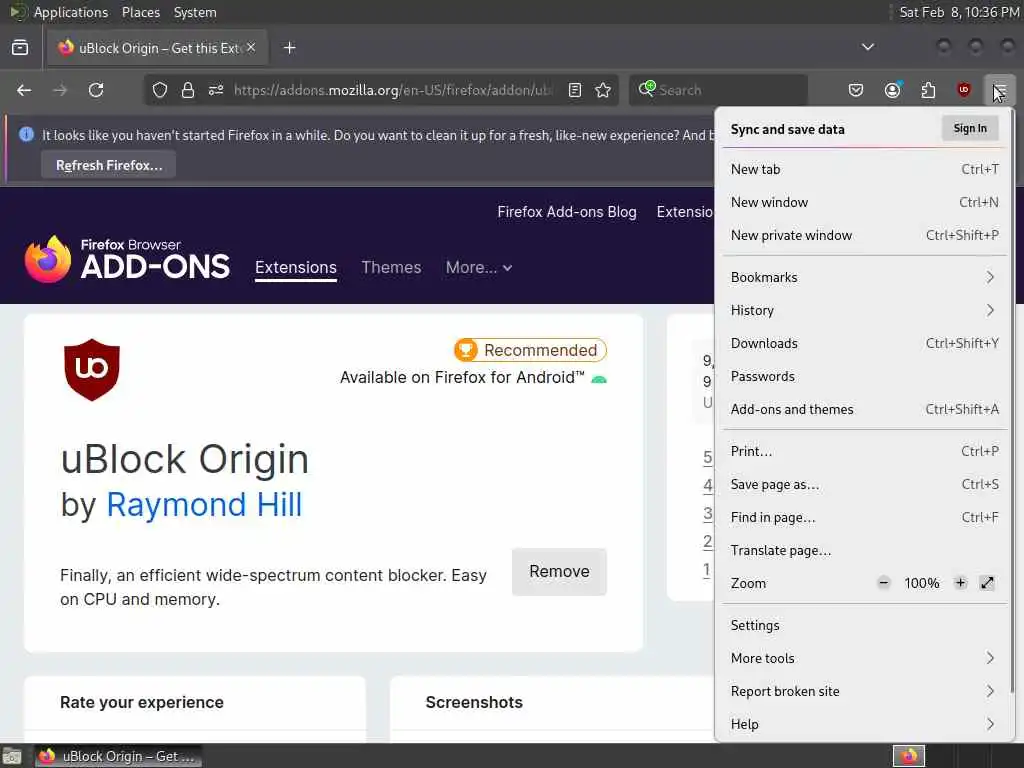Open site permissions icon in URL bar

(x=216, y=90)
